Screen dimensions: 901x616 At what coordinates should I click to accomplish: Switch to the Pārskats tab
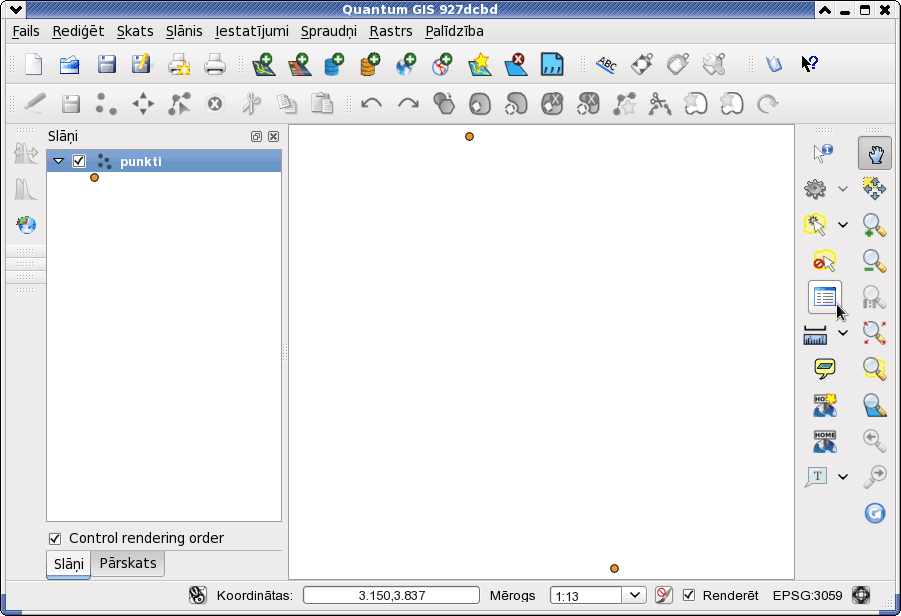pyautogui.click(x=128, y=563)
